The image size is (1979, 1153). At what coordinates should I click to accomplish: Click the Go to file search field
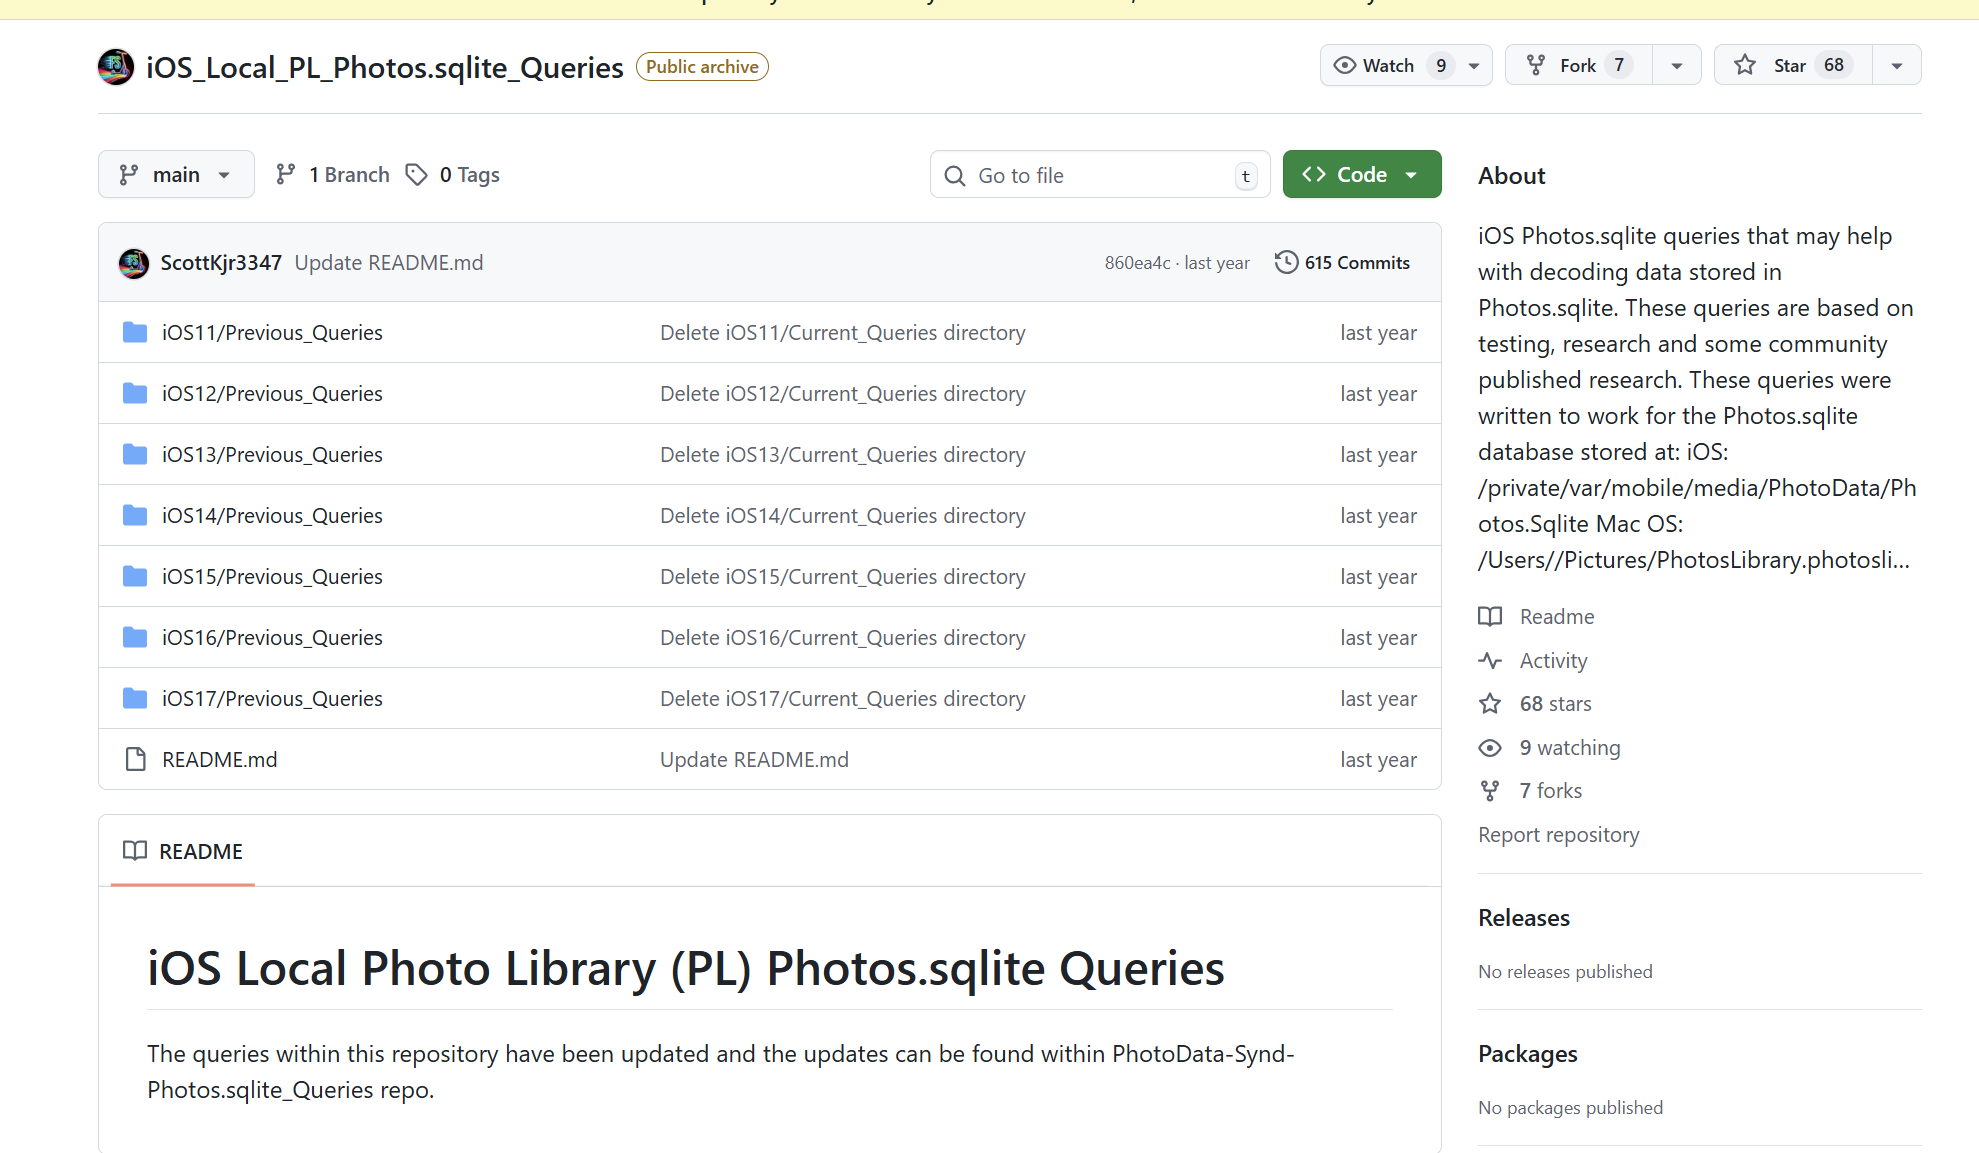point(1100,175)
